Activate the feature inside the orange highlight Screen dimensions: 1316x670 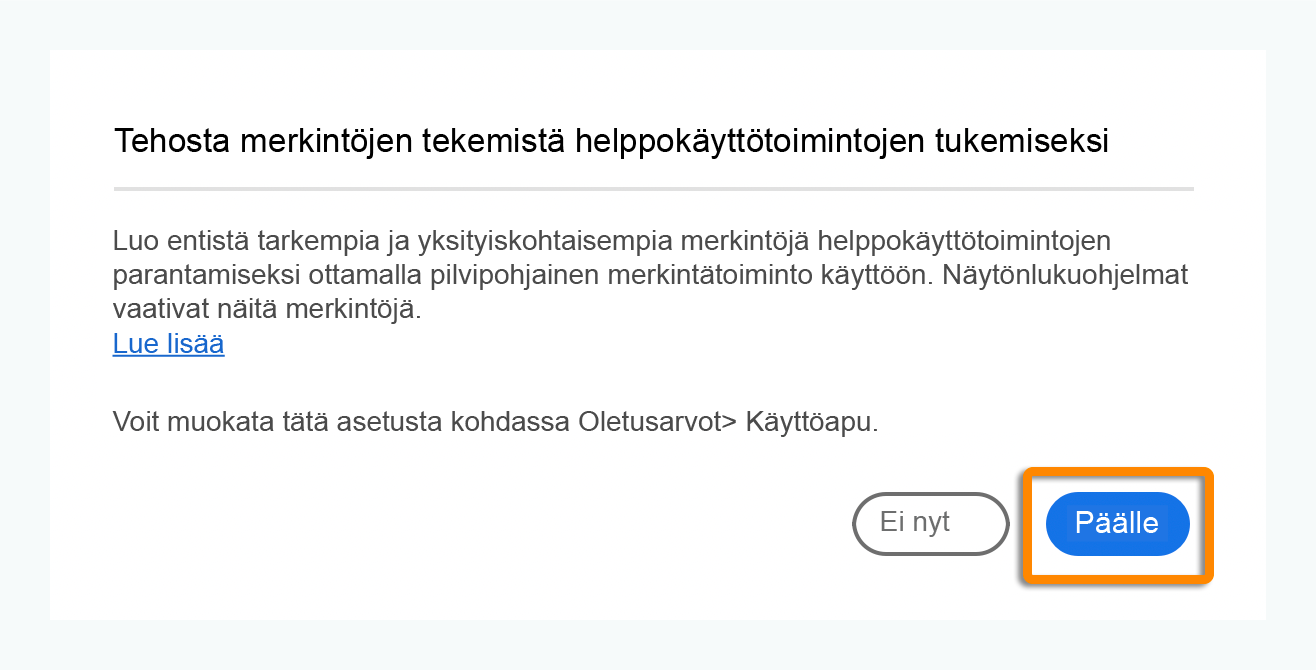[x=1117, y=523]
